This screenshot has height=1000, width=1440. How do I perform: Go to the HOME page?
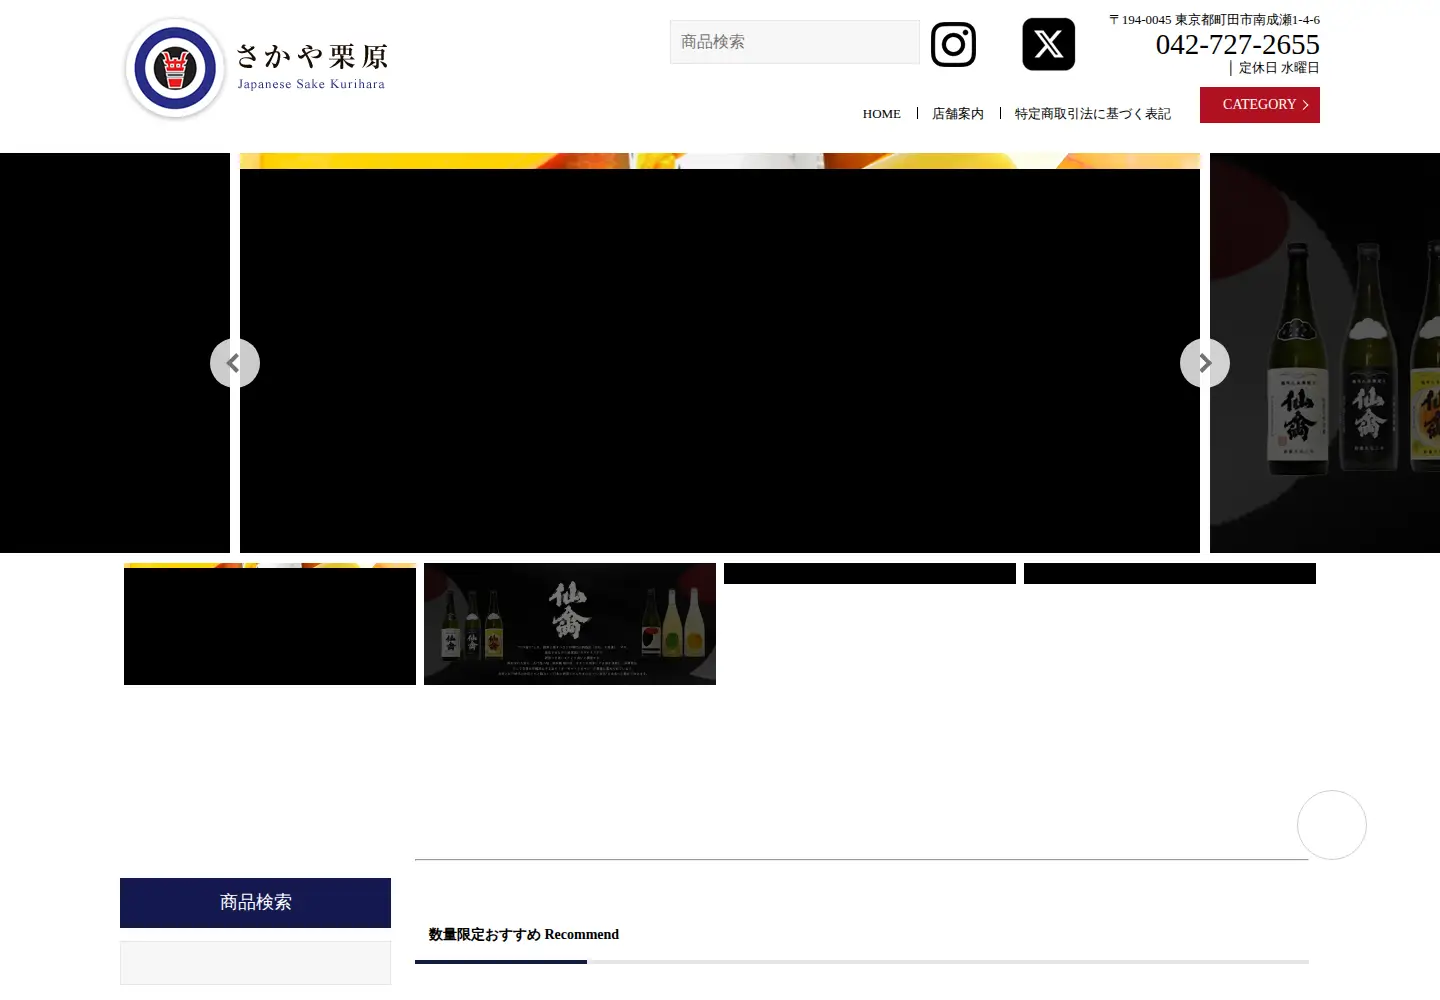882,114
